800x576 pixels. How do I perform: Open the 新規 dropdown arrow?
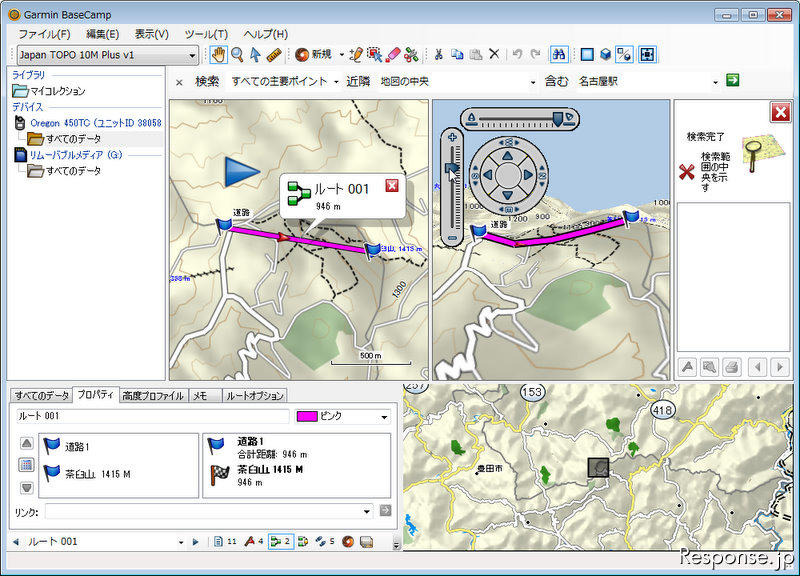(341, 54)
